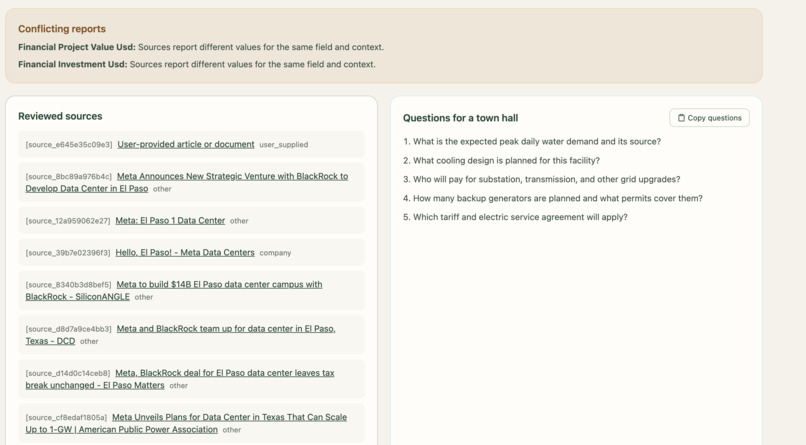The width and height of the screenshot is (806, 445).
Task: Open User-provided article or document link
Action: click(x=186, y=144)
